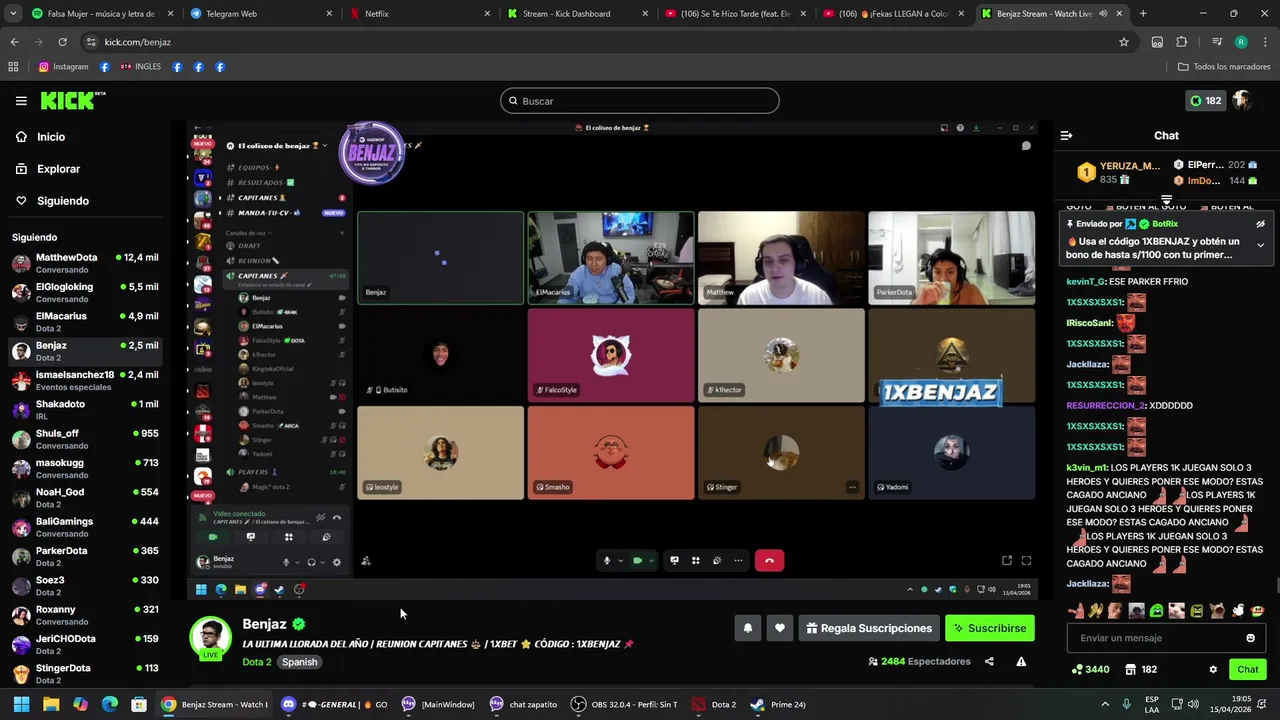The width and height of the screenshot is (1280, 720).
Task: Open File Explorer from taskbar
Action: 51,704
